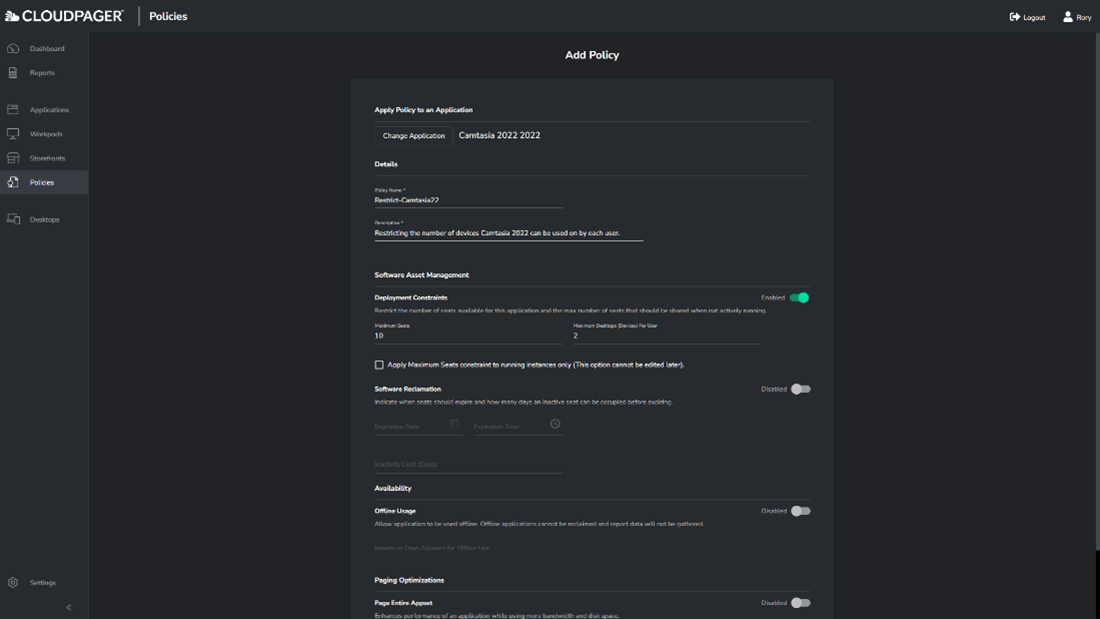
Task: Click the Desktops devices icon
Action: [13, 219]
